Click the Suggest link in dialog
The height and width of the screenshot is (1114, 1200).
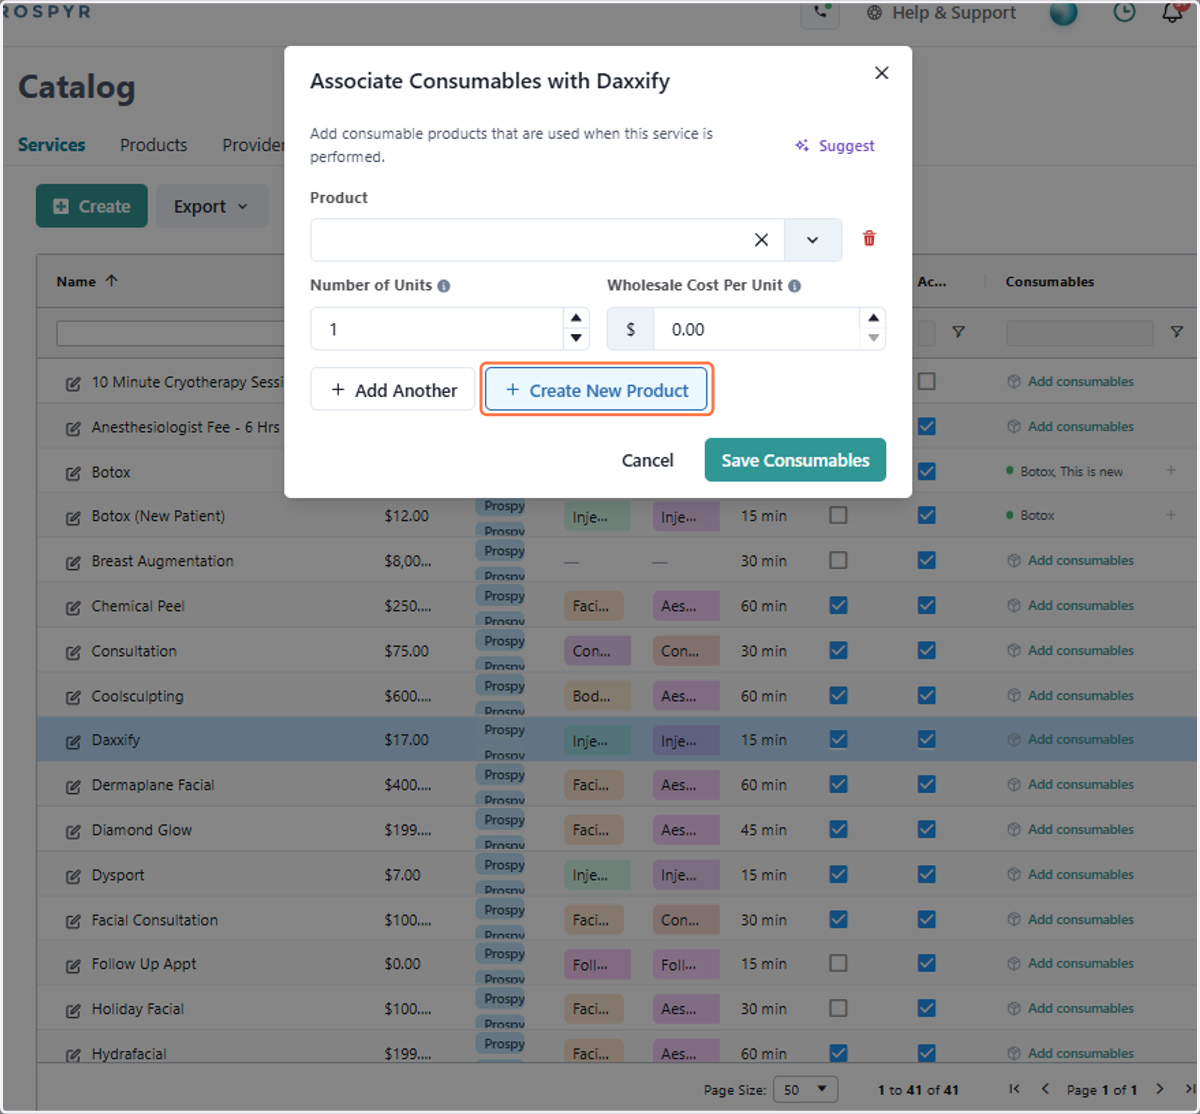(x=835, y=146)
